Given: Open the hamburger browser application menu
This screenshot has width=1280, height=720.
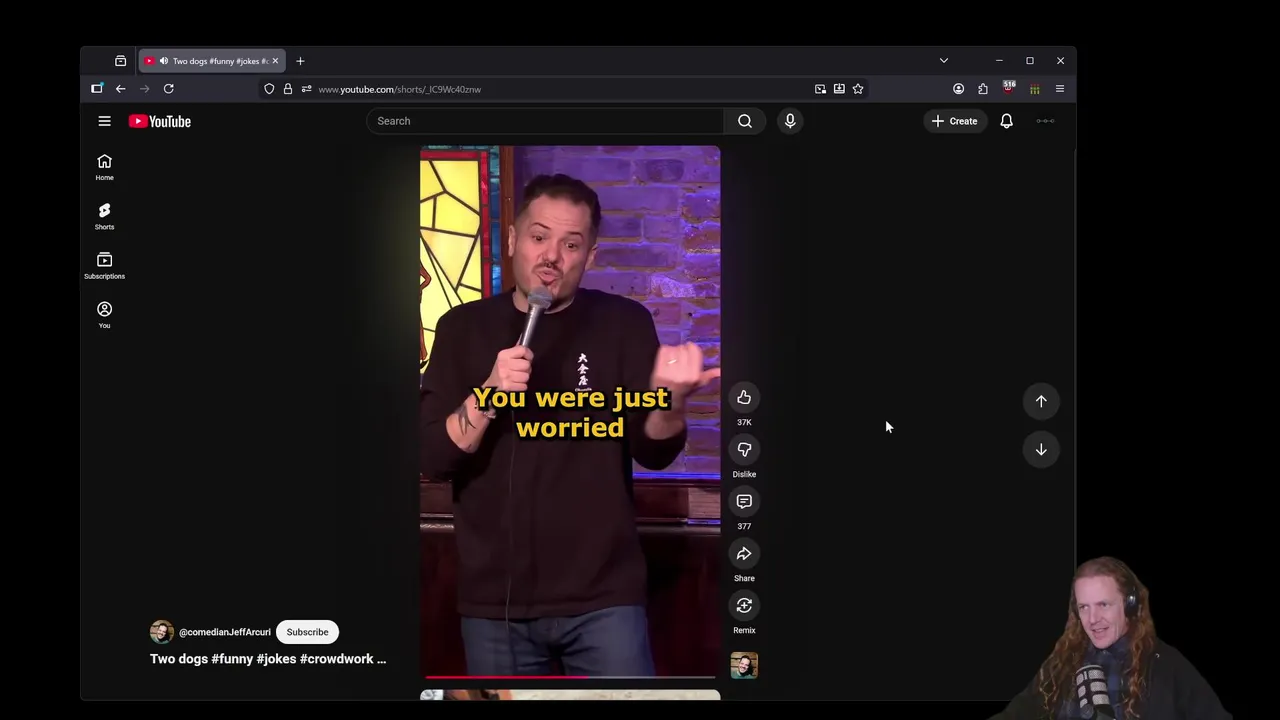Looking at the screenshot, I should click(x=1060, y=89).
